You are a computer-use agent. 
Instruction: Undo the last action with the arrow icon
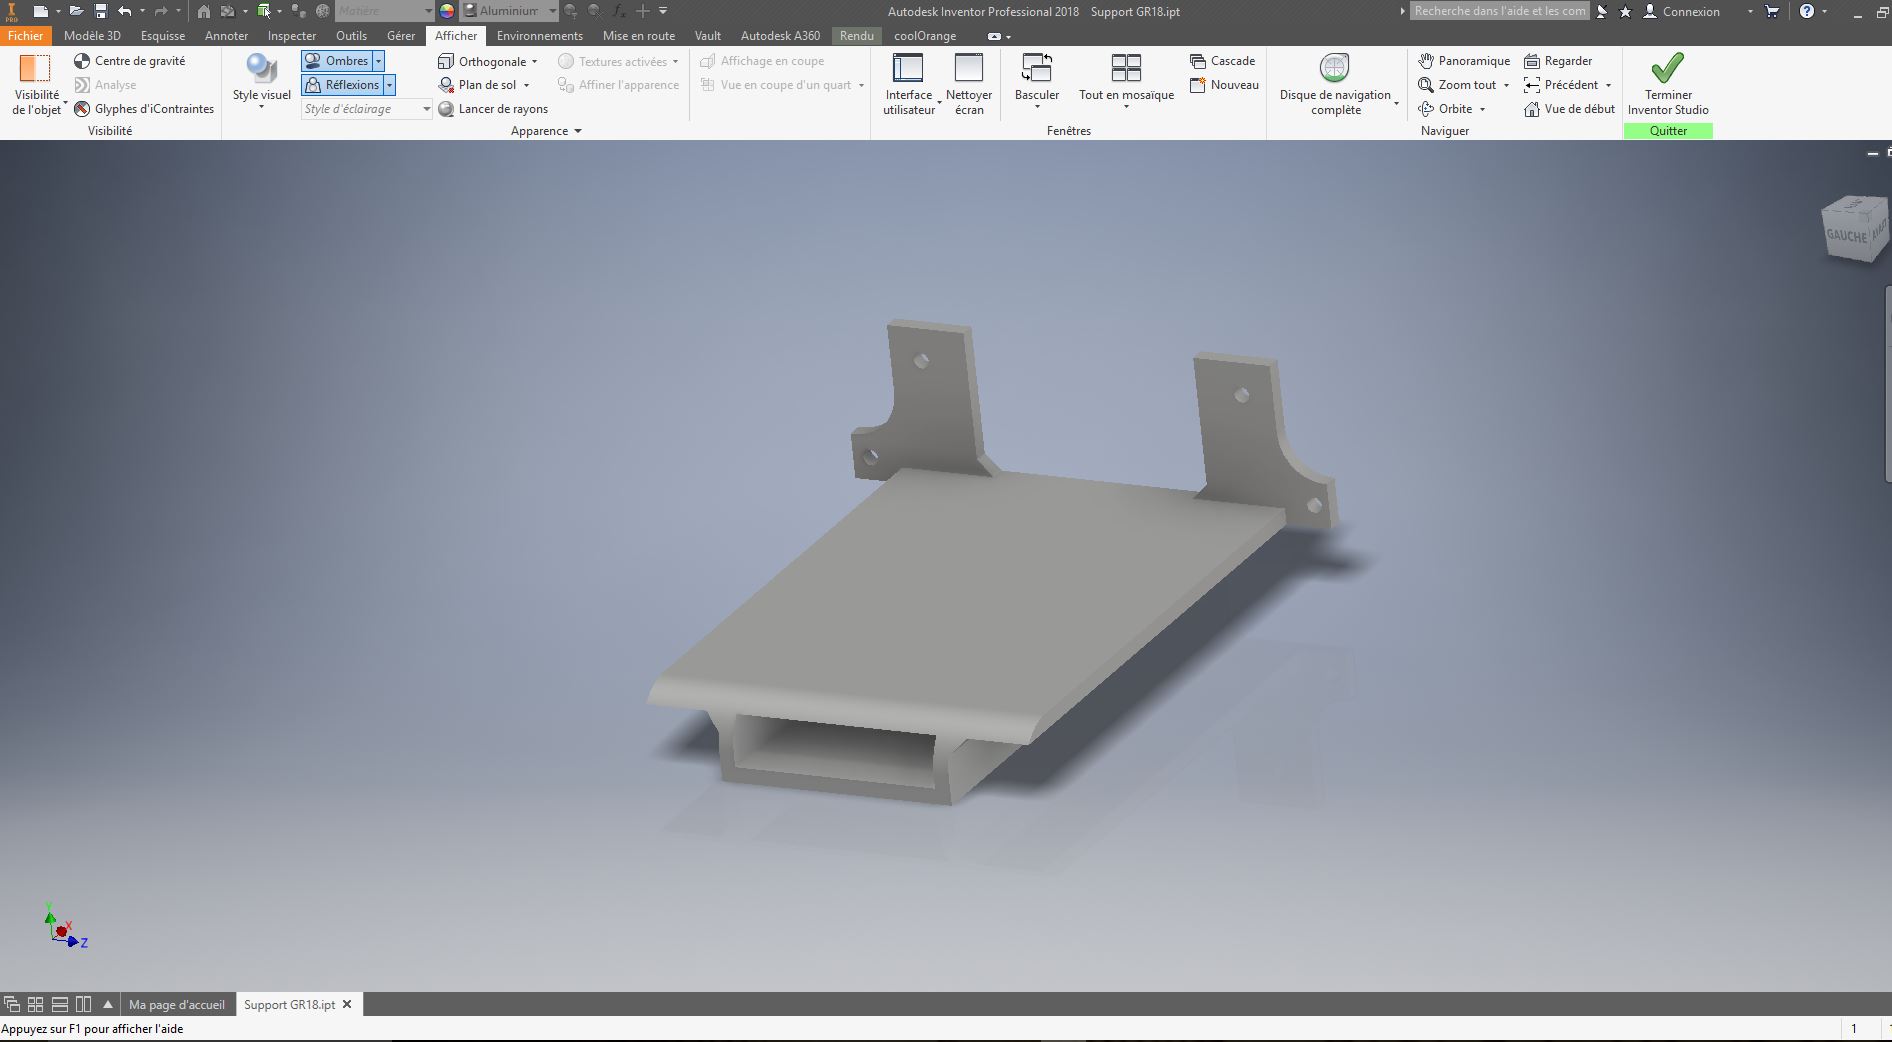[124, 11]
